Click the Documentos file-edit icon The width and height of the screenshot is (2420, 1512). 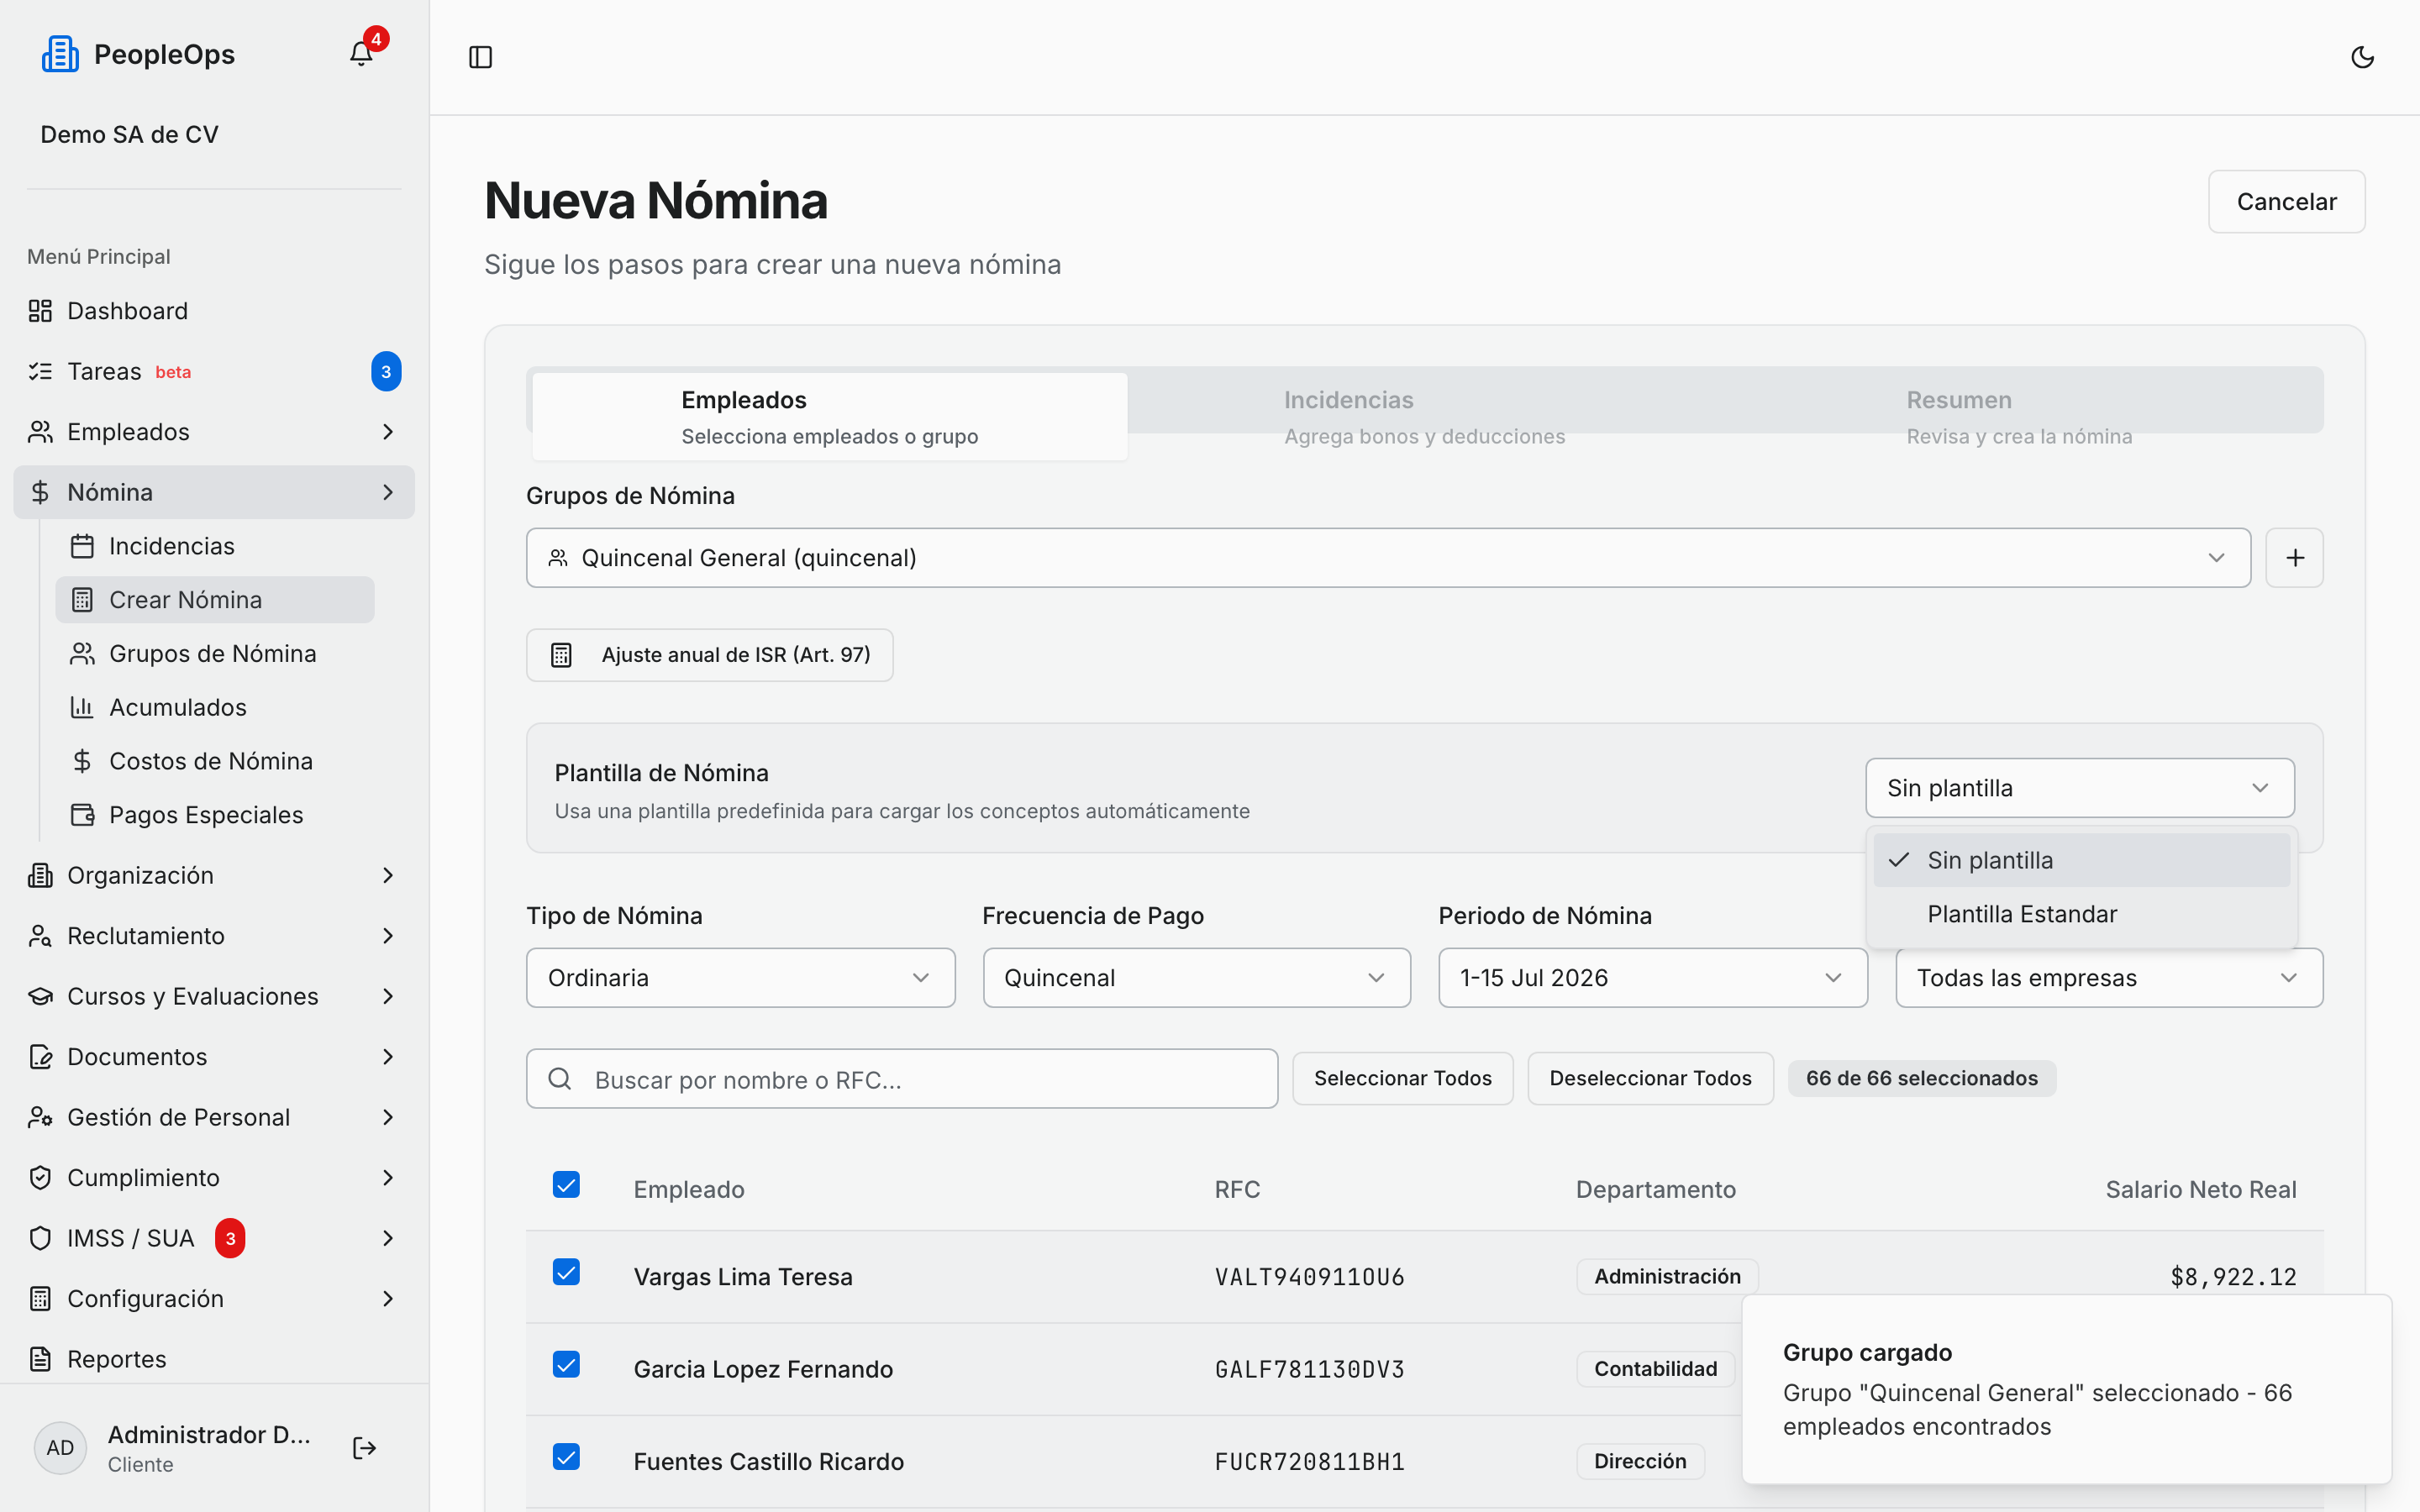pyautogui.click(x=40, y=1057)
